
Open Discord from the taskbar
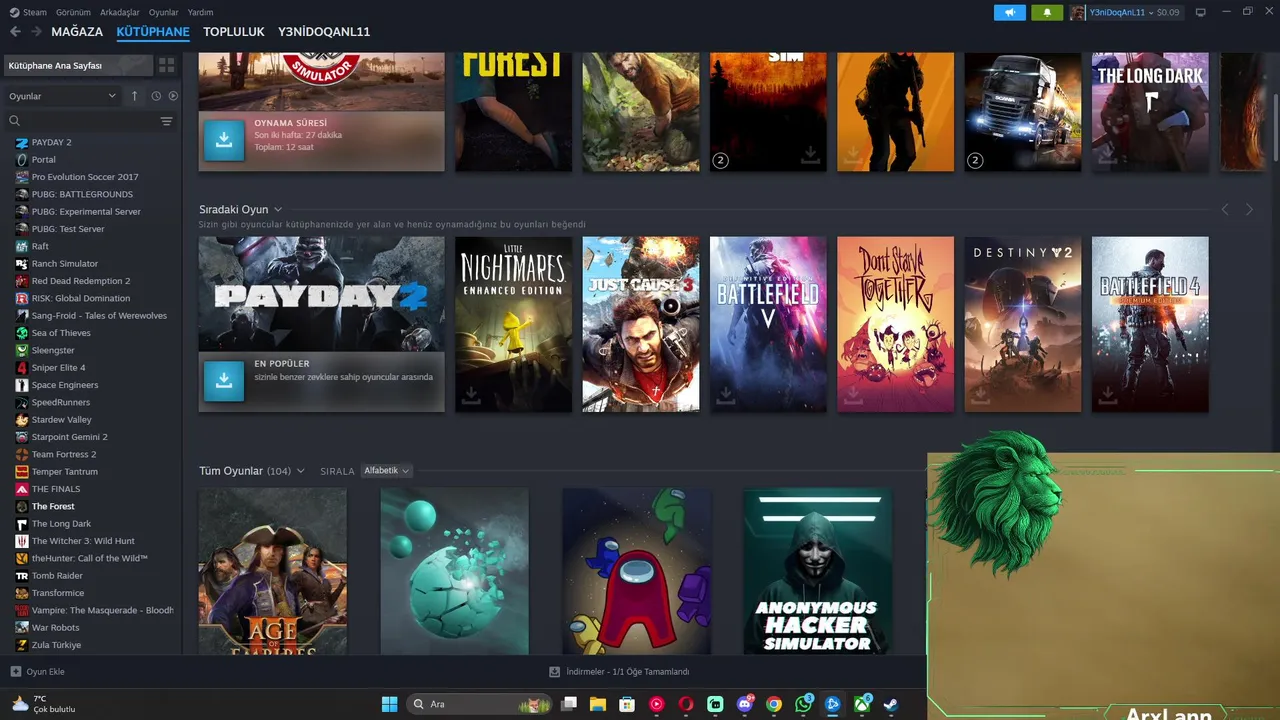(744, 704)
